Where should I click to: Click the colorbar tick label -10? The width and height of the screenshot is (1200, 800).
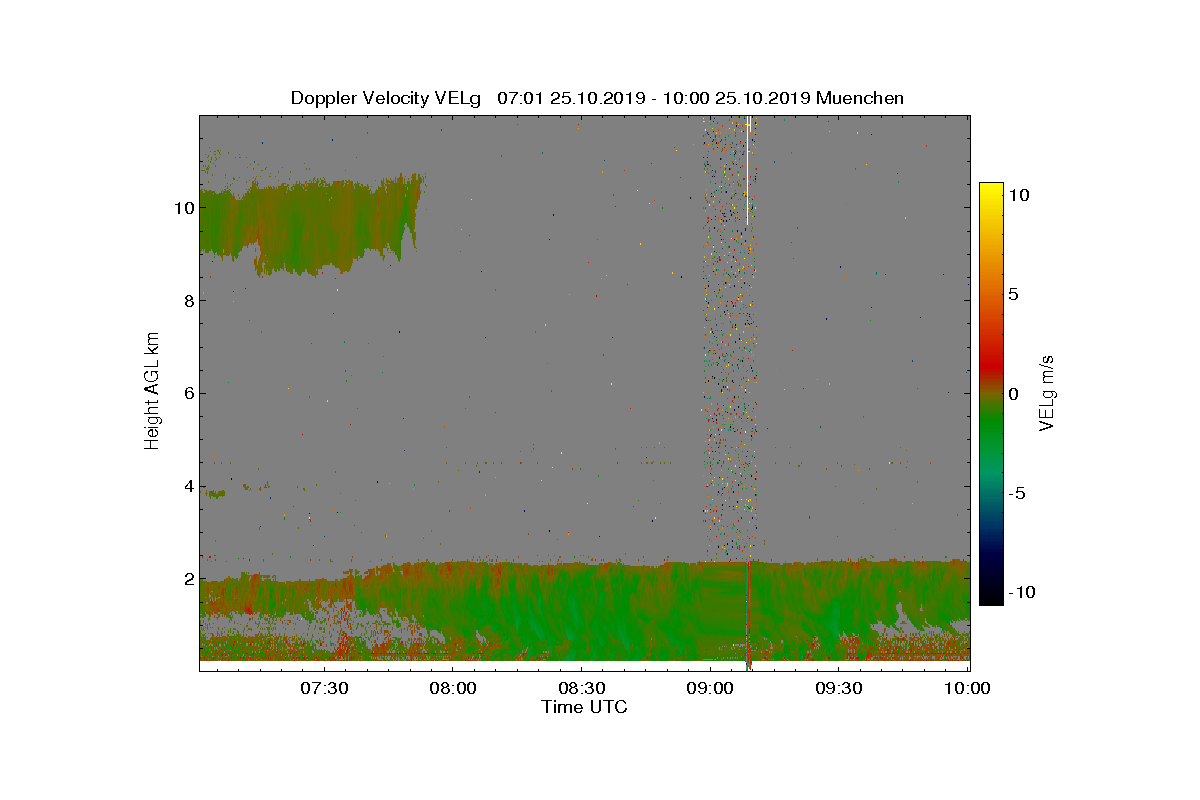tap(1021, 592)
